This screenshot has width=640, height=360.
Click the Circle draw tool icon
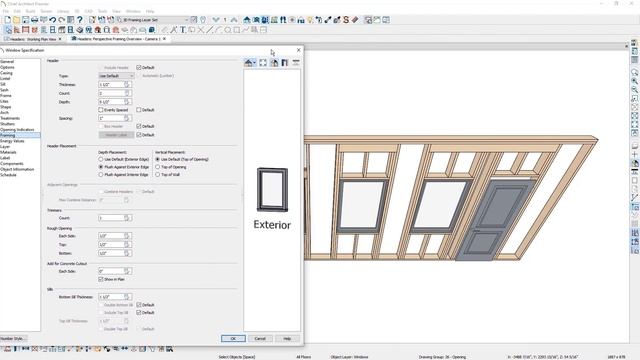coord(227,30)
